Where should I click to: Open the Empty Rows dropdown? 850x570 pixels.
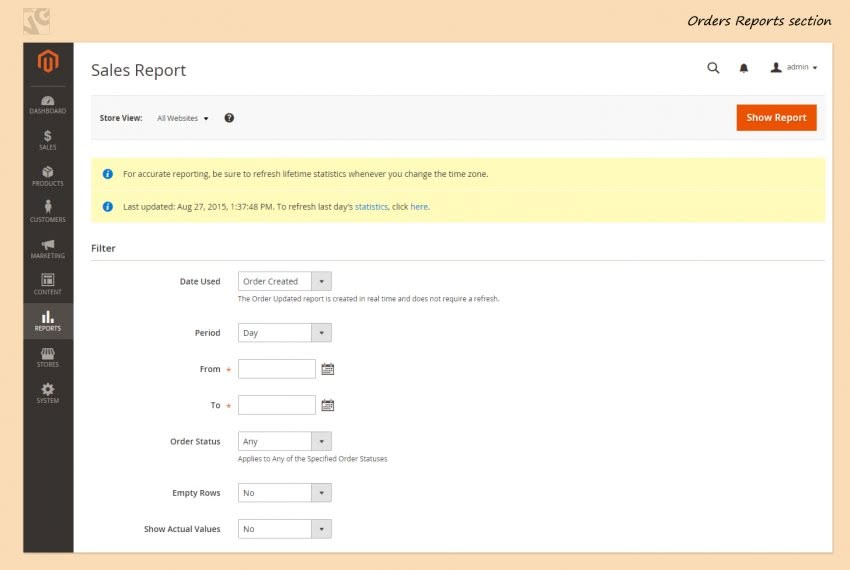pos(285,493)
